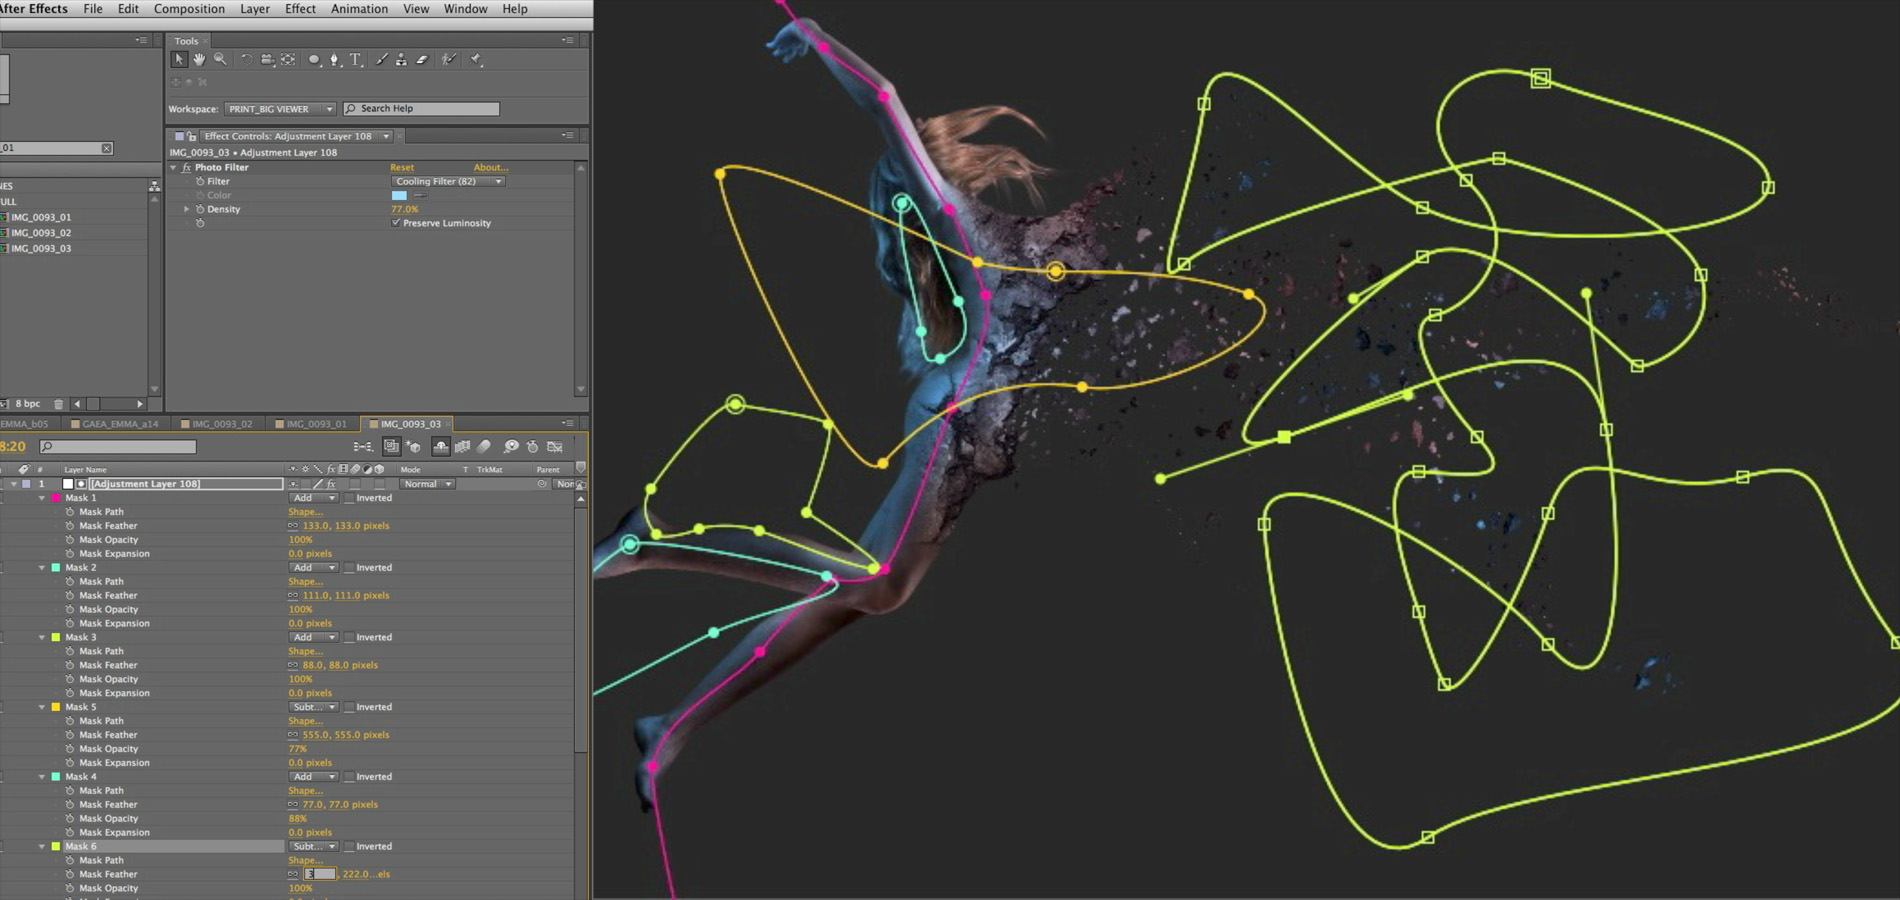Toggle Inverted checkbox for Mask 1

349,498
